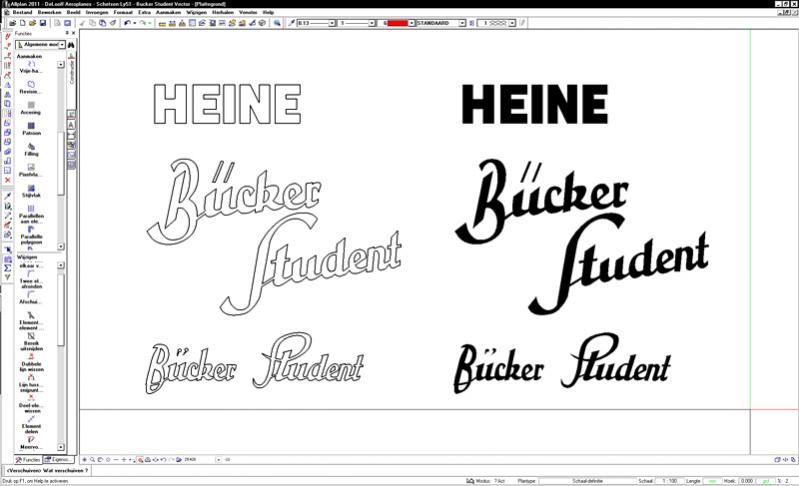
Task: Switch to the Eigenschappen tab
Action: point(59,460)
